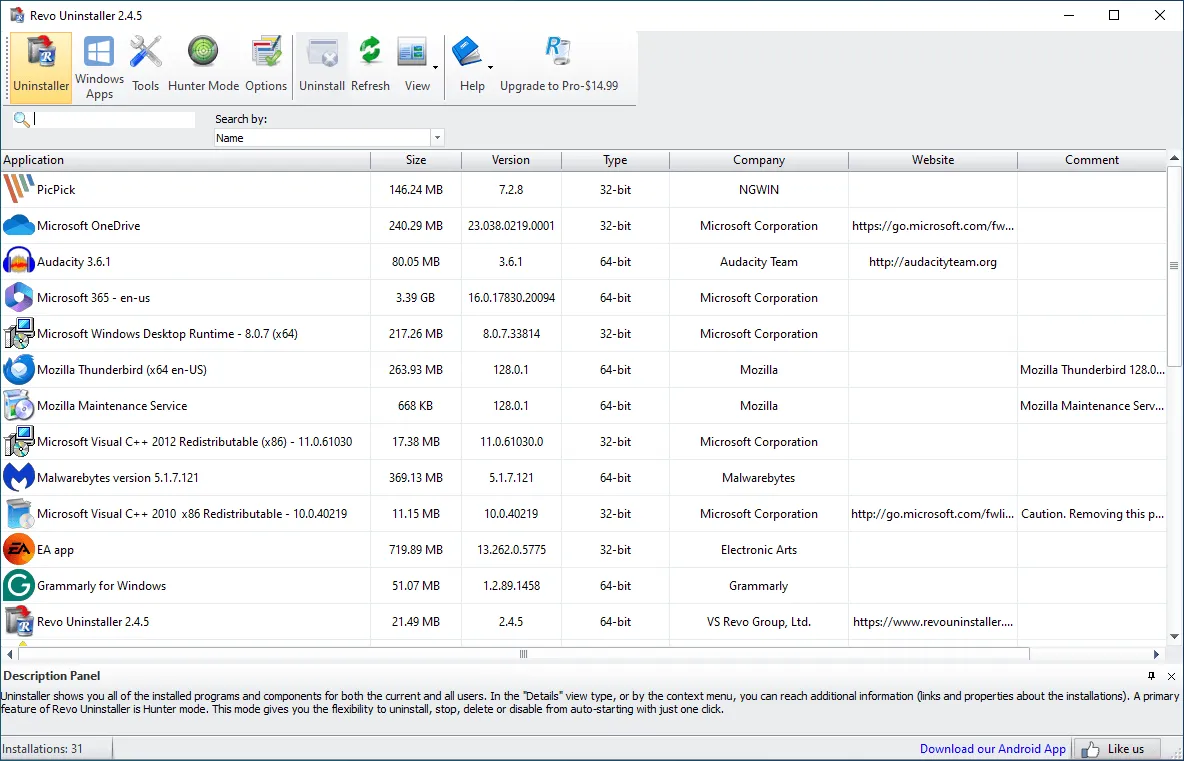Switch to Windows Apps view
Viewport: 1184px width, 761px height.
(x=98, y=64)
